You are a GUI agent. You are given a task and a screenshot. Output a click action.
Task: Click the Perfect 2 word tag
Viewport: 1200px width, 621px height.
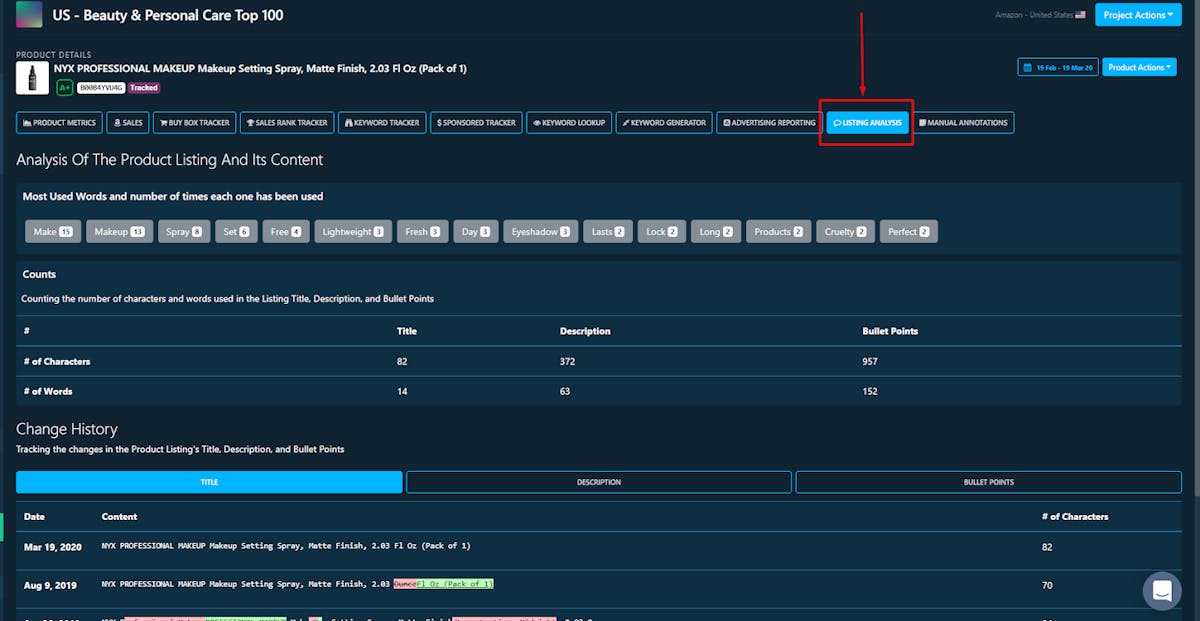(x=909, y=232)
